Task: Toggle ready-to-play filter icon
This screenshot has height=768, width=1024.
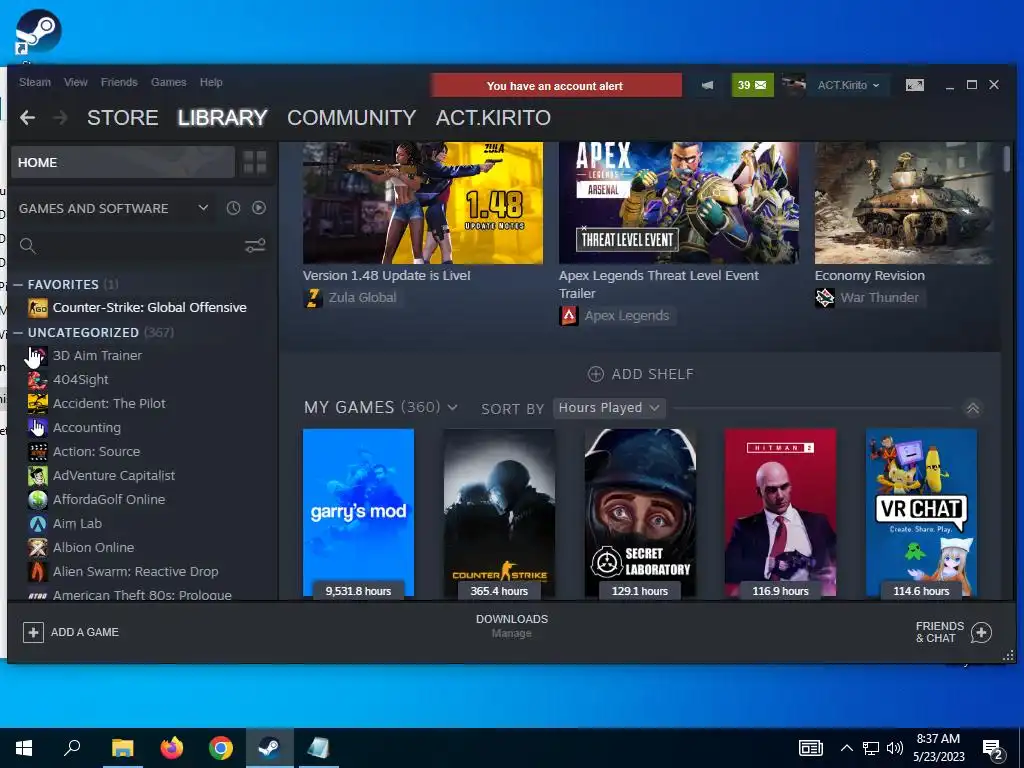Action: pyautogui.click(x=259, y=208)
